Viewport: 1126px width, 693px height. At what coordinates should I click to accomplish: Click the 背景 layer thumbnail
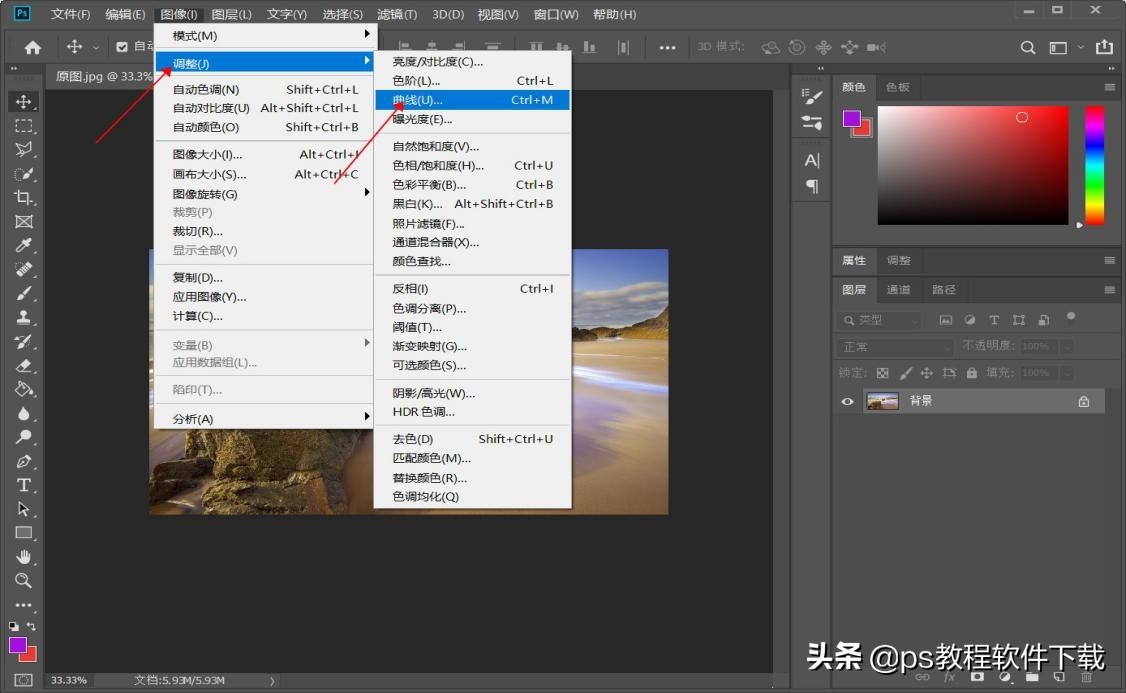click(883, 401)
